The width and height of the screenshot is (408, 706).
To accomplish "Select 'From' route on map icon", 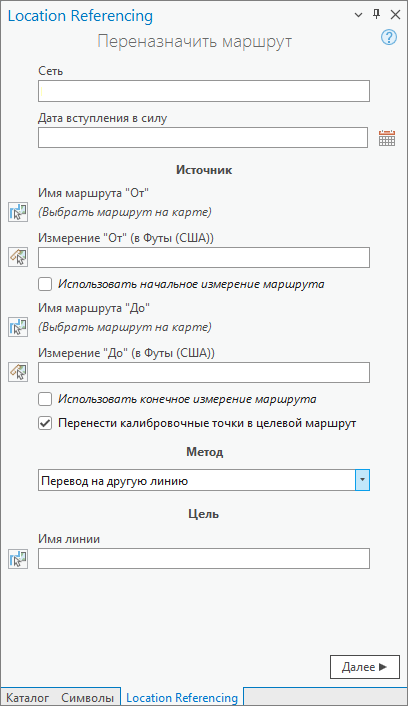I will 18,212.
